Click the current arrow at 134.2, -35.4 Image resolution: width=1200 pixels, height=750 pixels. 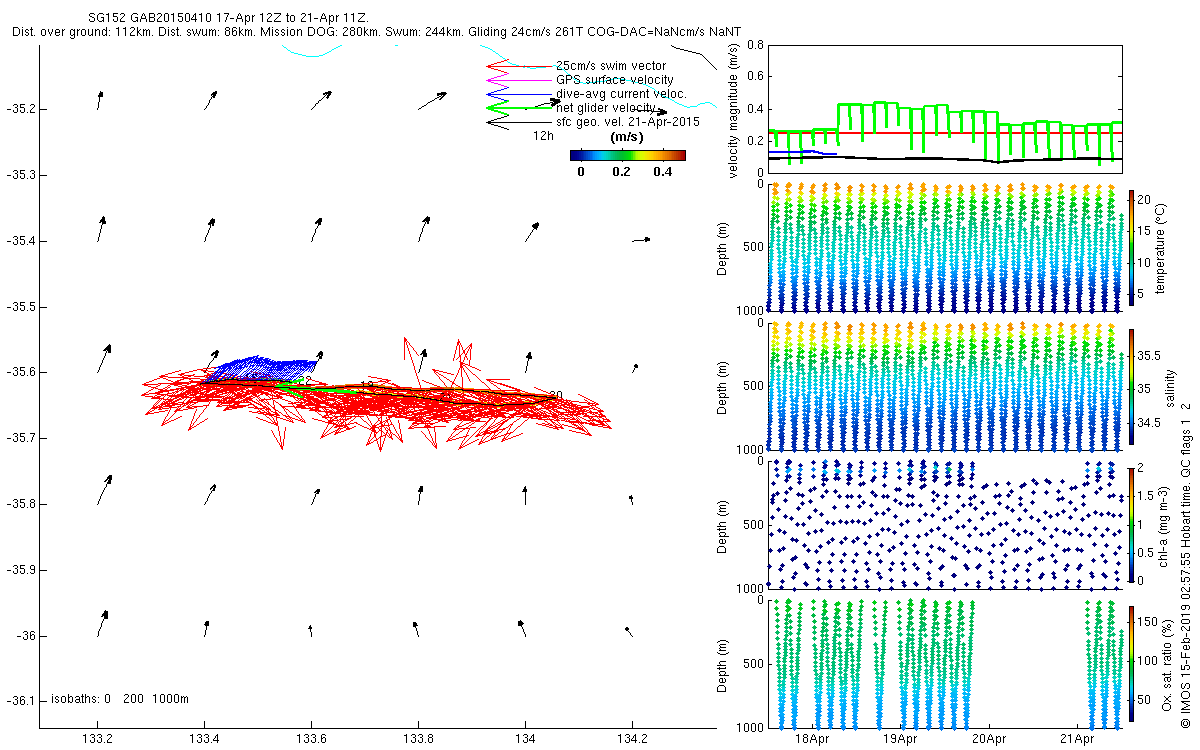[641, 240]
